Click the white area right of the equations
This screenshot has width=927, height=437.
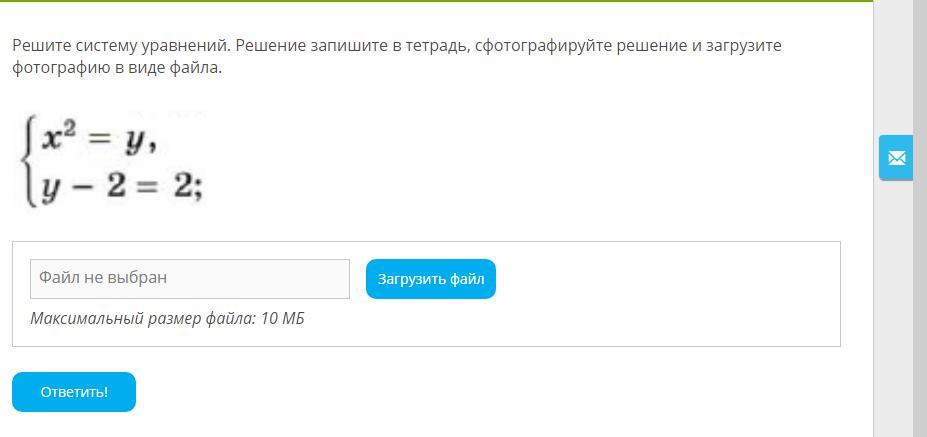[500, 160]
